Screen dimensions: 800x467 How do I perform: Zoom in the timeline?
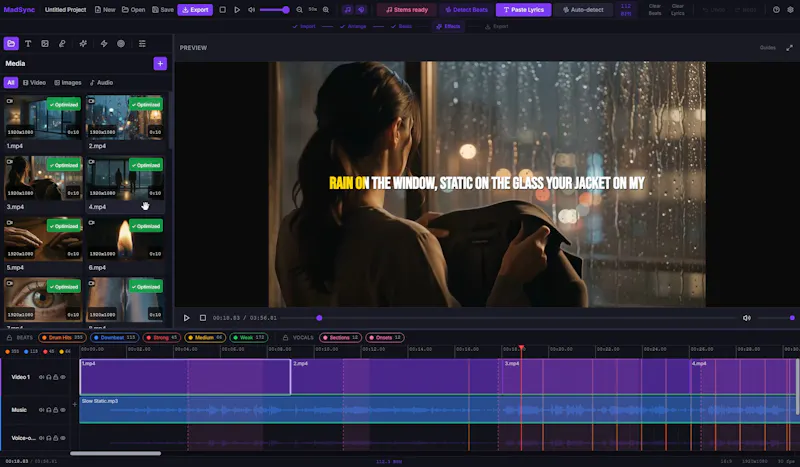[x=326, y=10]
